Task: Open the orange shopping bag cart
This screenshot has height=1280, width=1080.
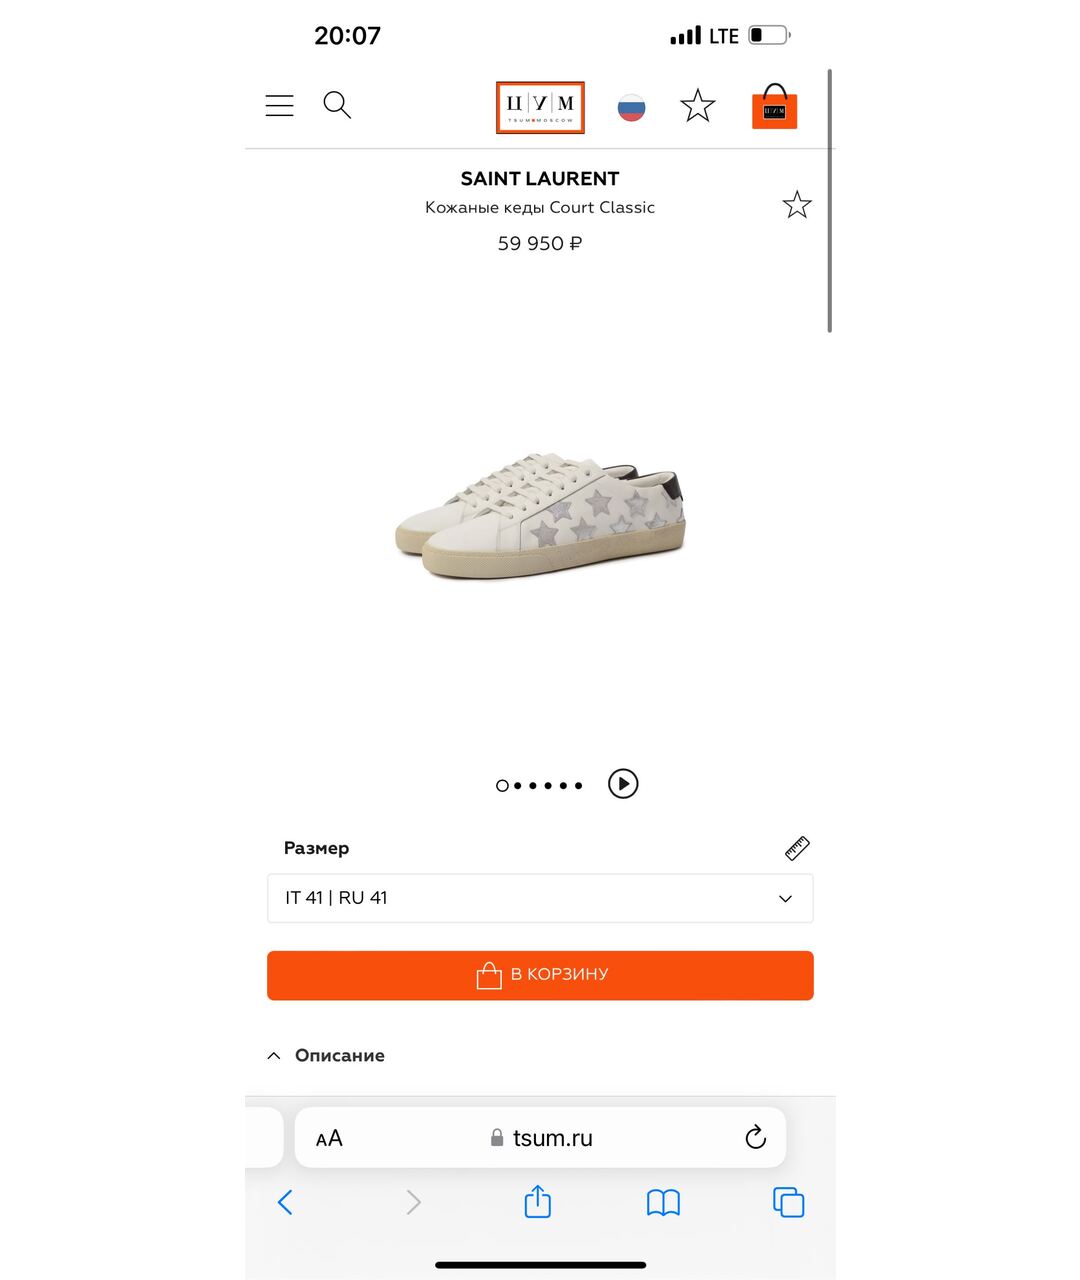Action: tap(774, 107)
